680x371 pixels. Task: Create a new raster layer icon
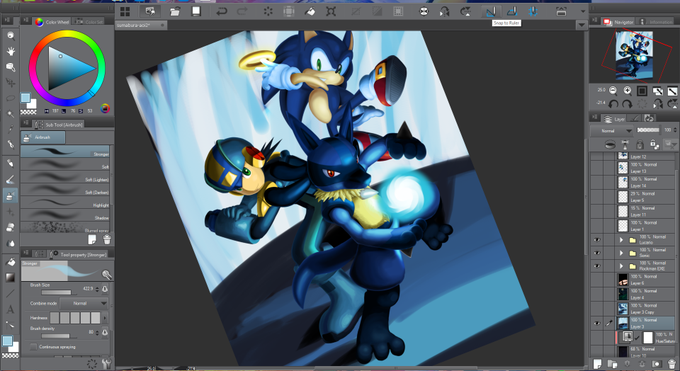click(598, 364)
